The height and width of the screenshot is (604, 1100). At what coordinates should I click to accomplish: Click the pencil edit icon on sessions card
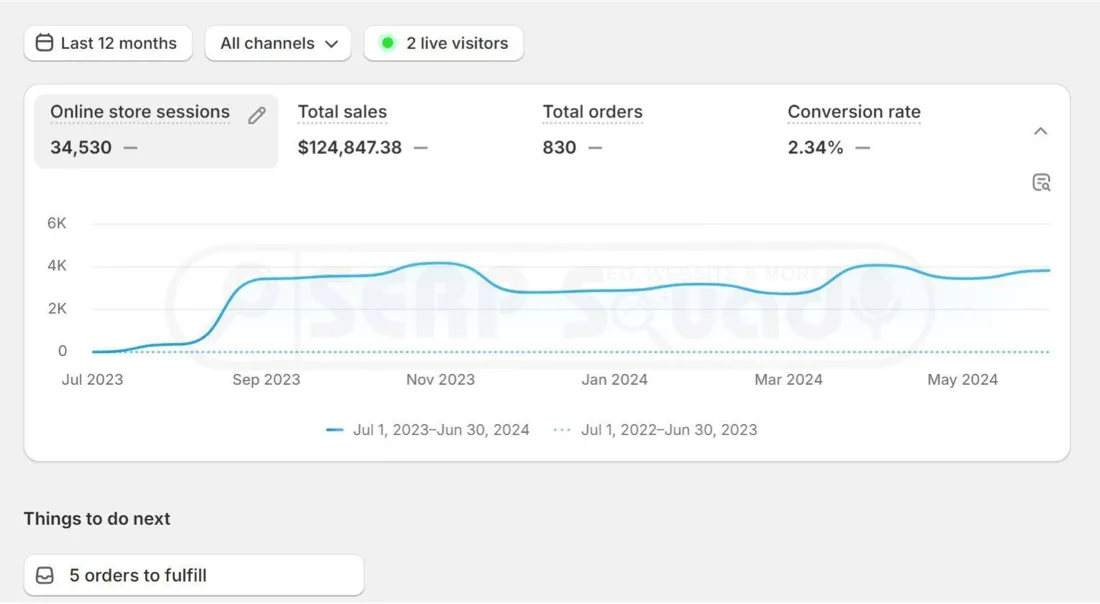pos(257,115)
